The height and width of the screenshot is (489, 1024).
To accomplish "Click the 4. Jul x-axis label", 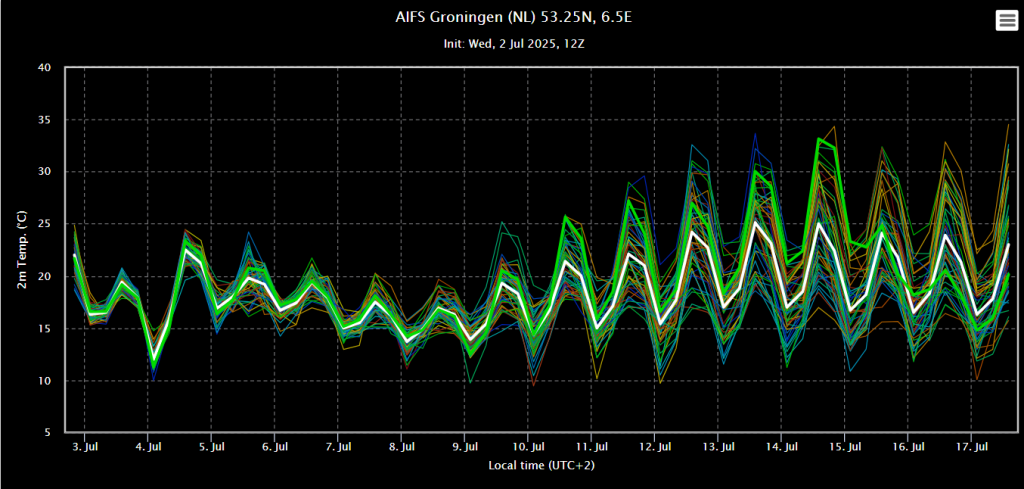I will 148,447.
